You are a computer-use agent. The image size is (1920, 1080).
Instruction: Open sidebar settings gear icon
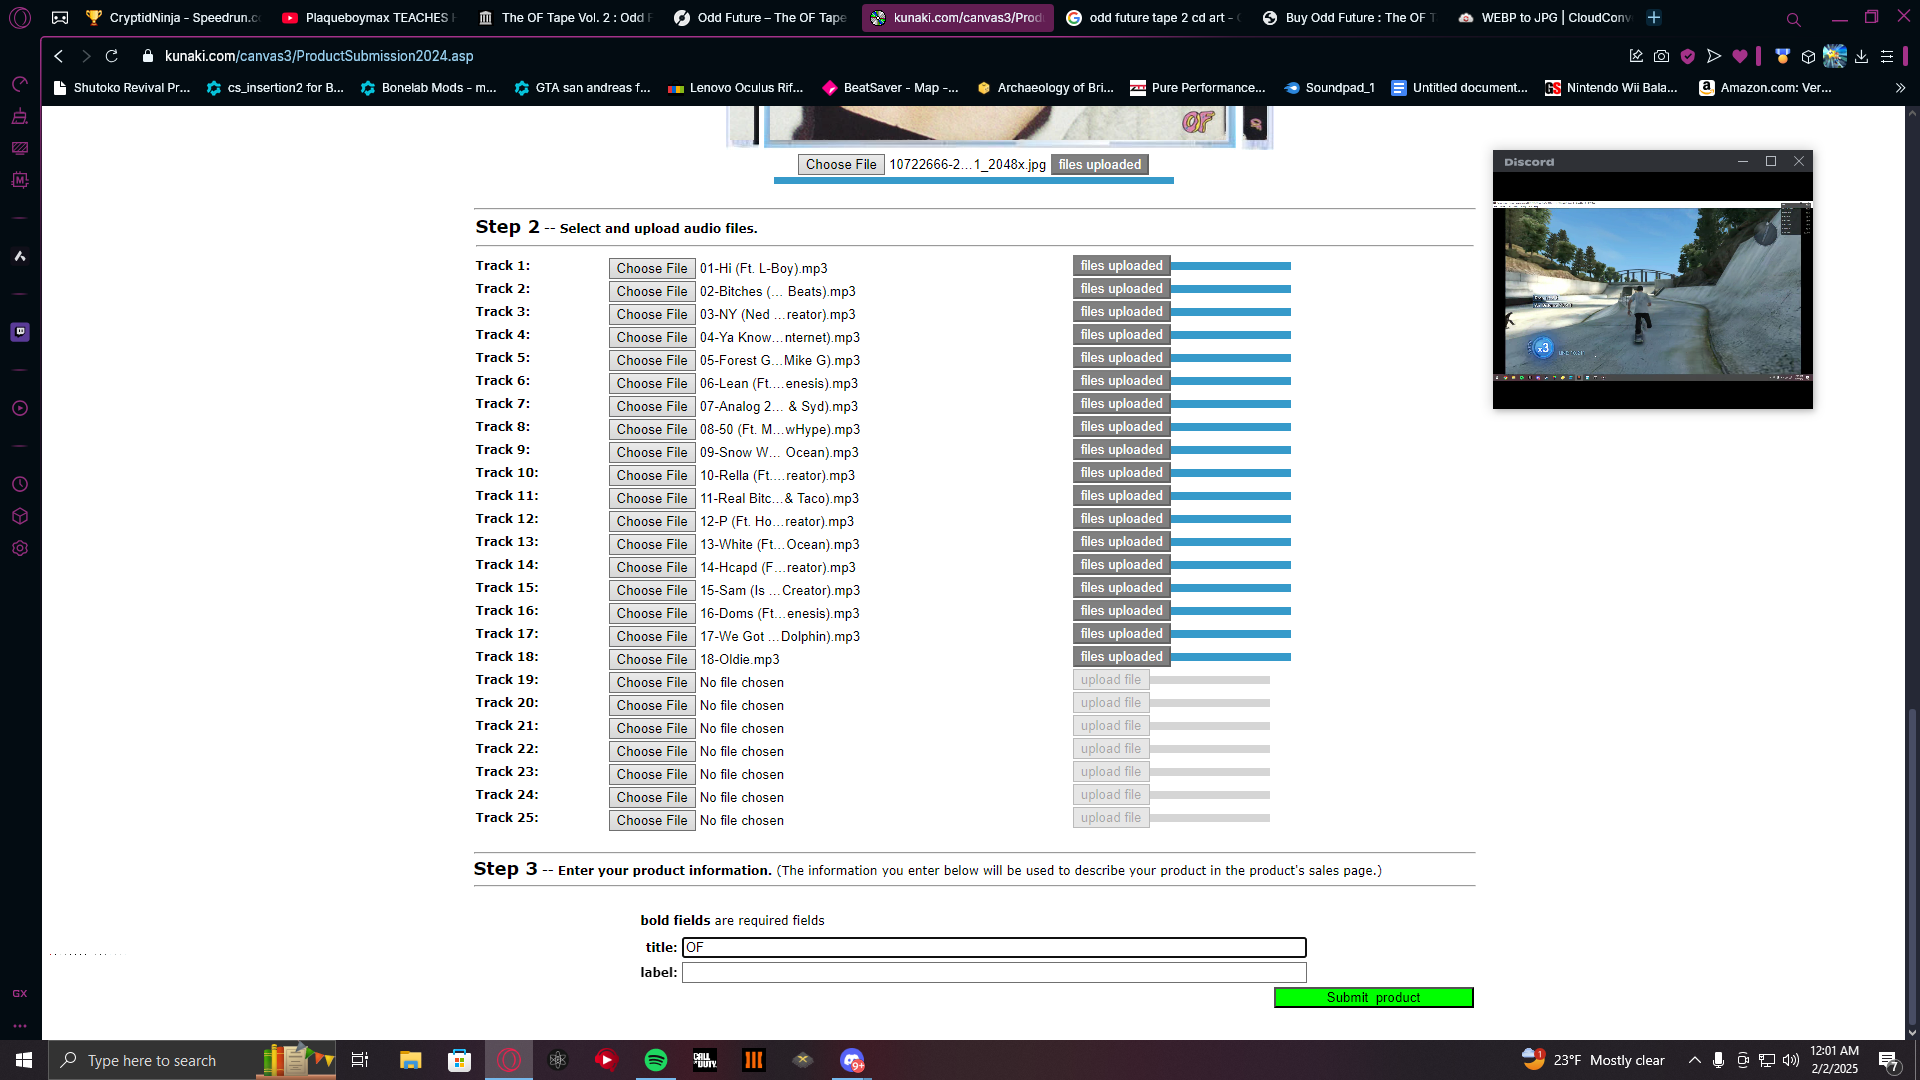20,548
